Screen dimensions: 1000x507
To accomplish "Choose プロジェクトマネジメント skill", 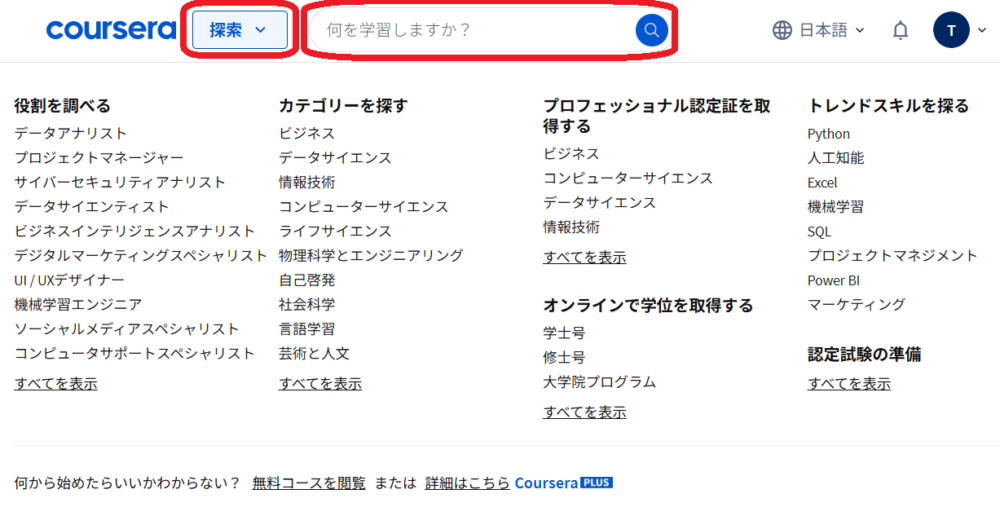I will 892,256.
